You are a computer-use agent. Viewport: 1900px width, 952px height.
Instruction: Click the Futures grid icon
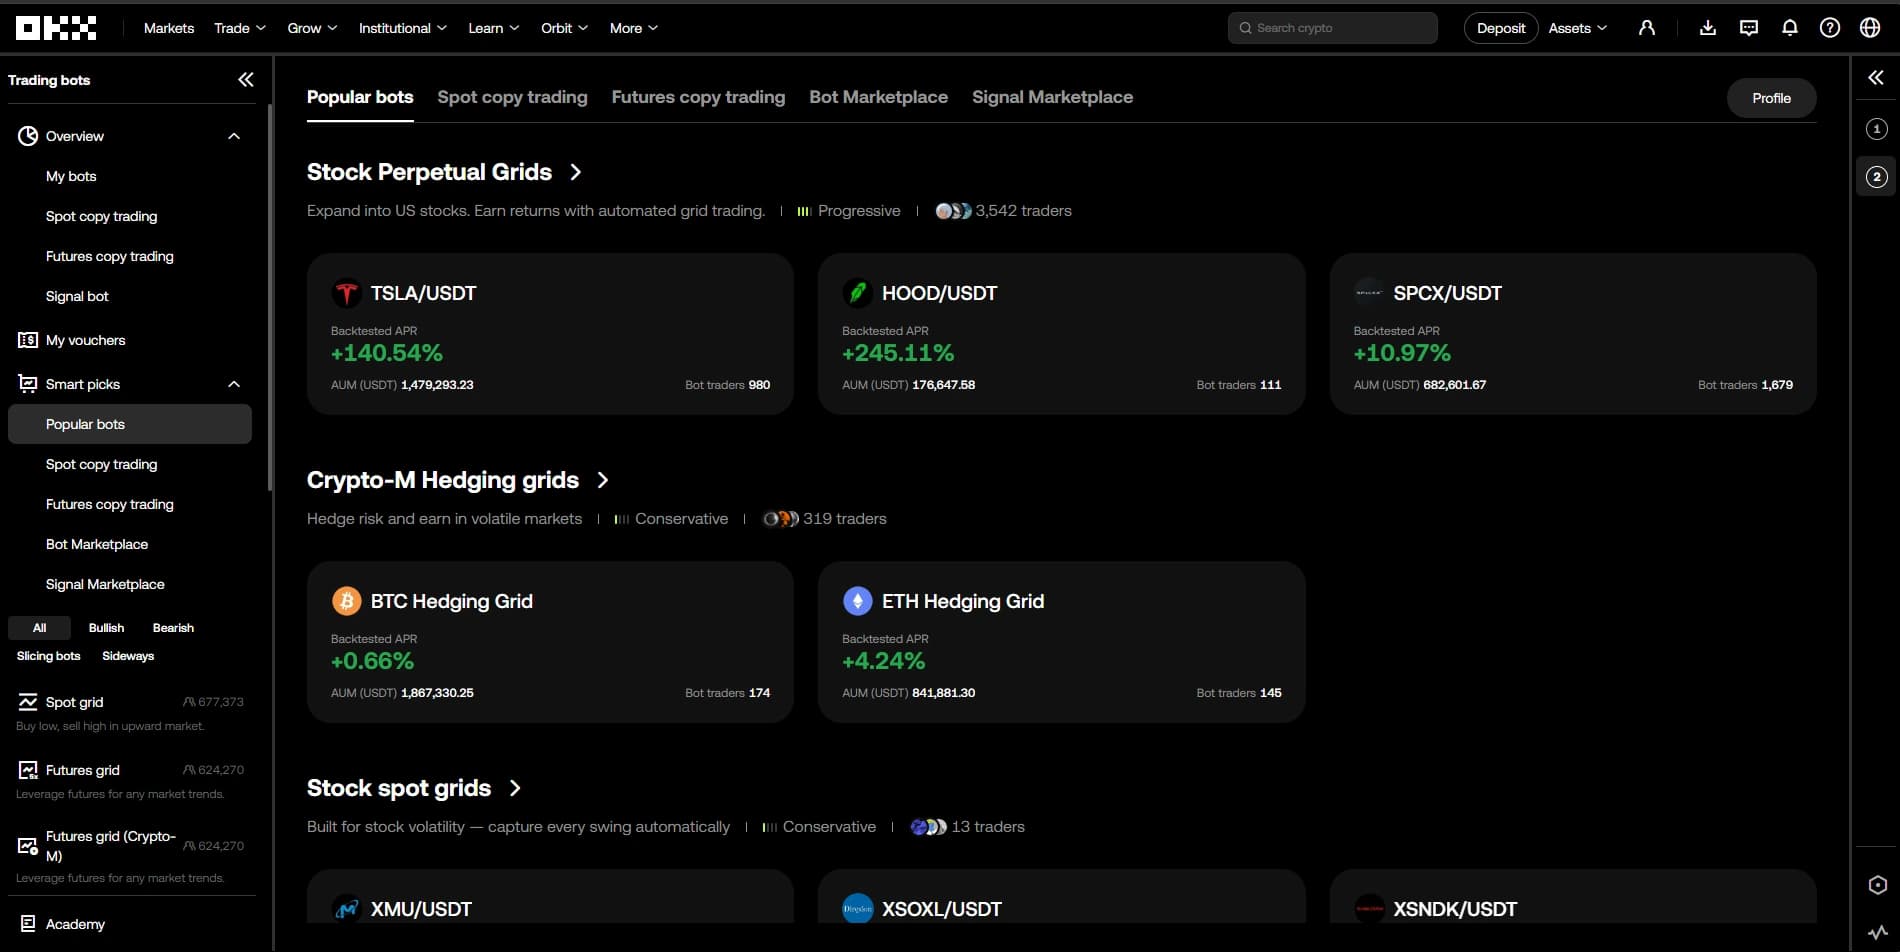pos(28,770)
